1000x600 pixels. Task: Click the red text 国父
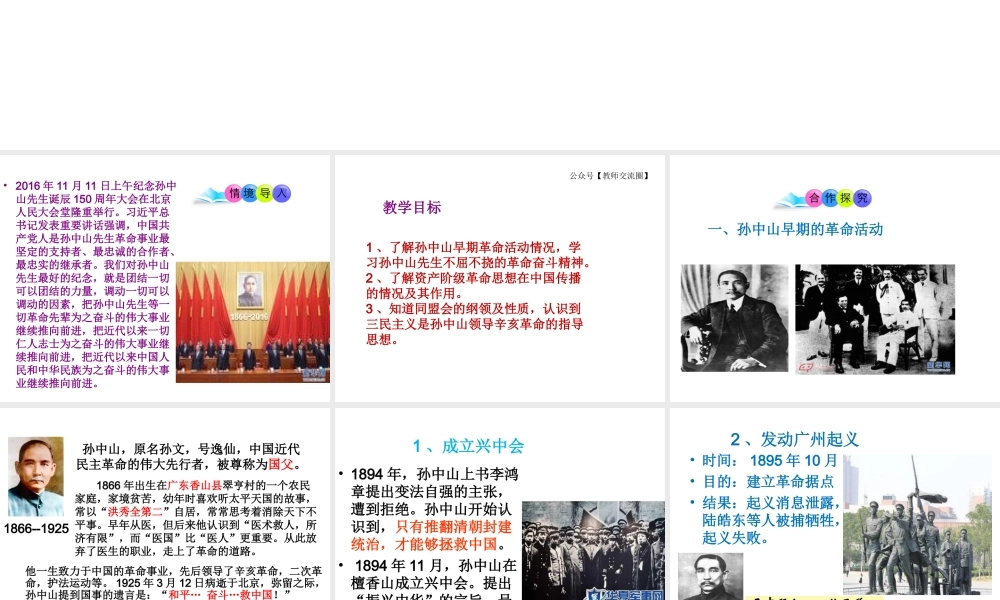(282, 465)
